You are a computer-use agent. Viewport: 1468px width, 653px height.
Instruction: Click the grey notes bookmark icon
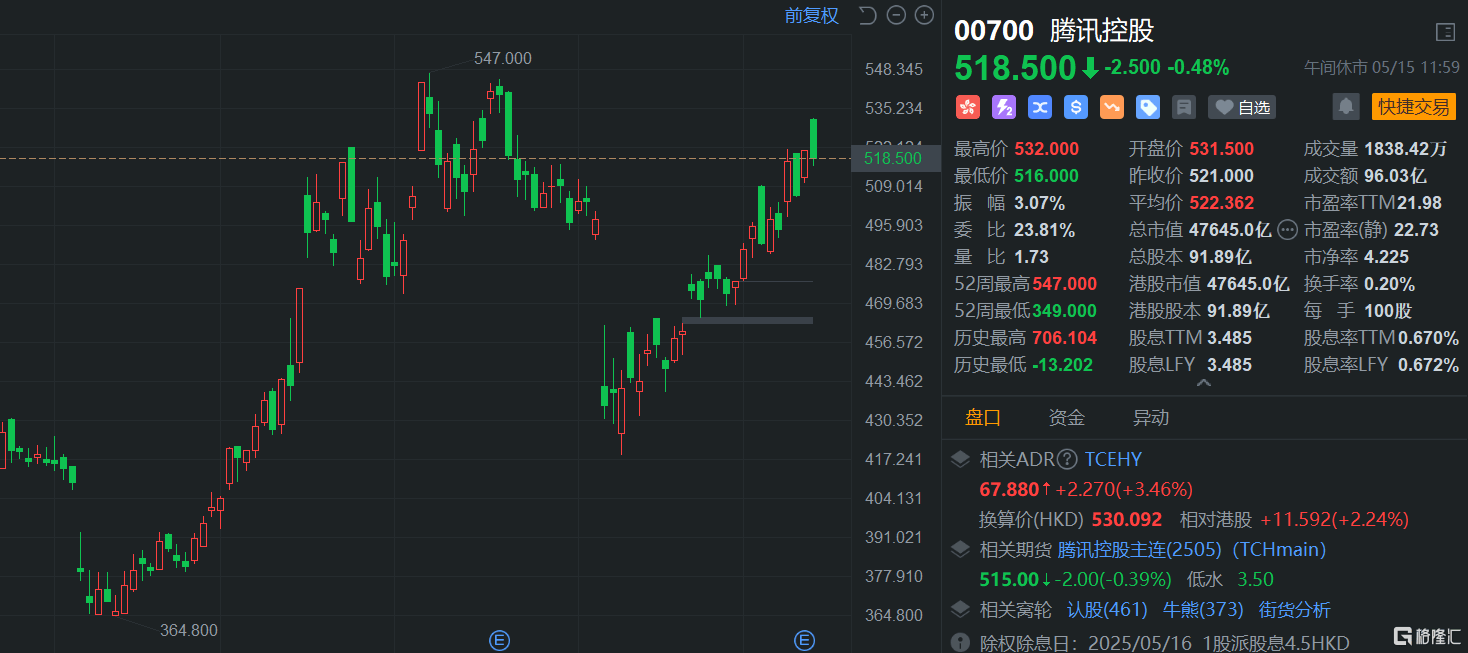click(x=1184, y=107)
